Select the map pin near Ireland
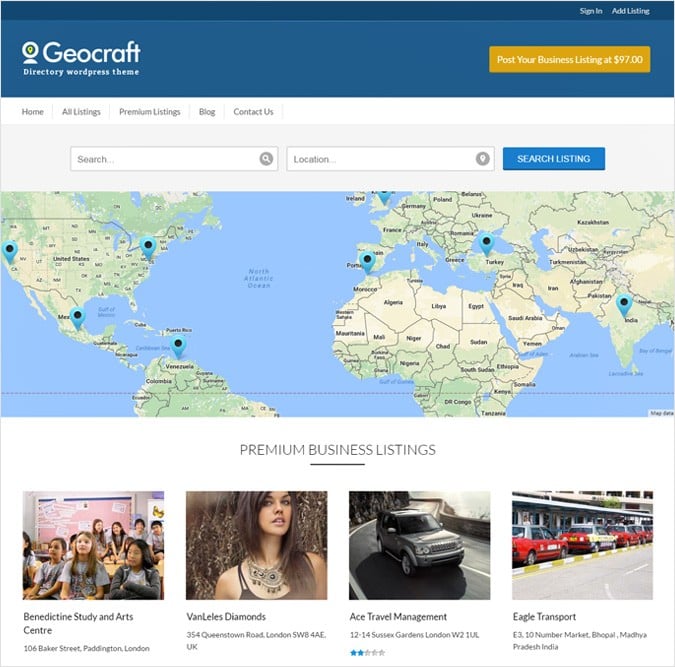 point(384,197)
